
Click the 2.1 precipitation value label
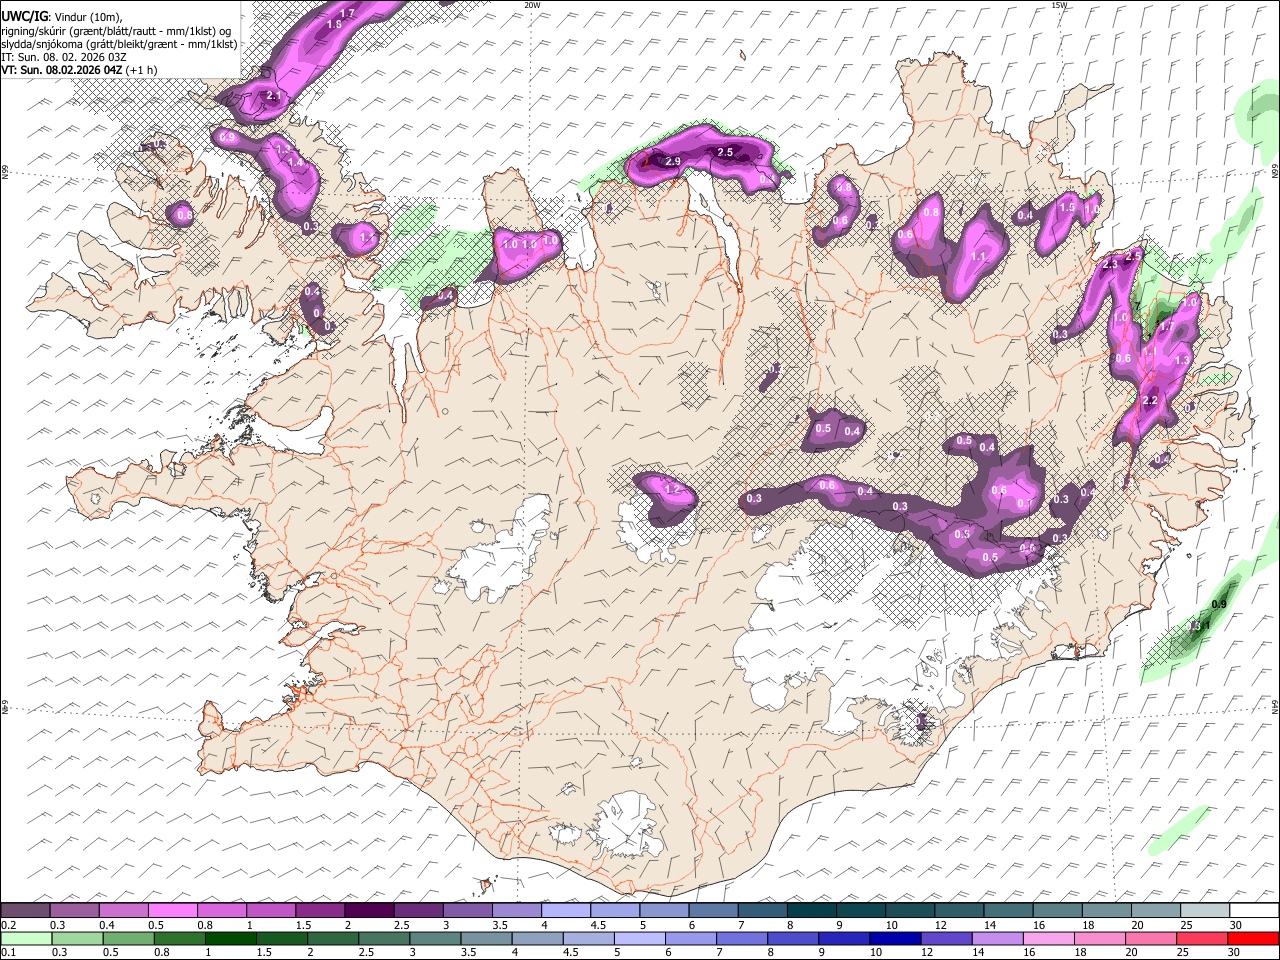click(x=274, y=96)
